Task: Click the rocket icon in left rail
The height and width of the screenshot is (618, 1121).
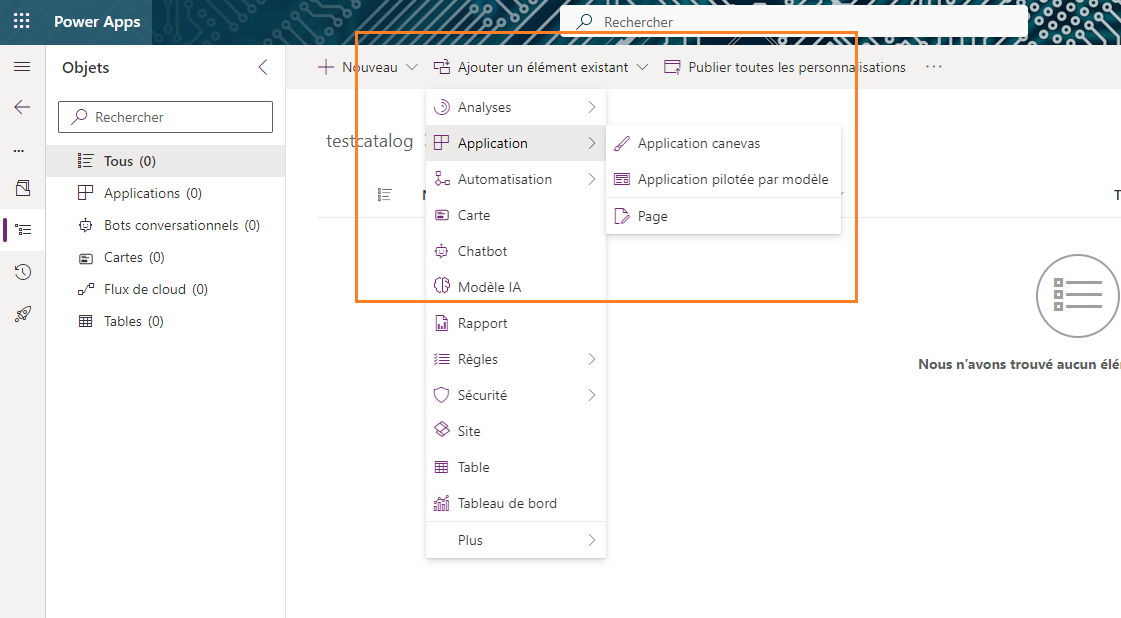Action: [22, 314]
